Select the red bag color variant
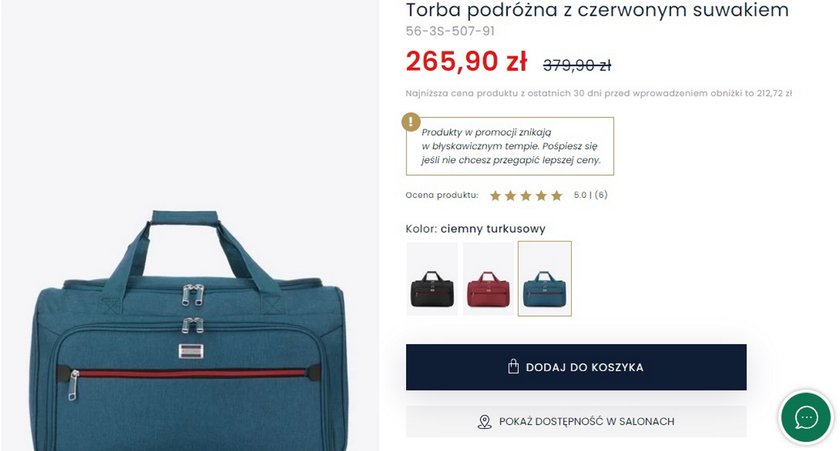The image size is (840, 451). pyautogui.click(x=489, y=279)
